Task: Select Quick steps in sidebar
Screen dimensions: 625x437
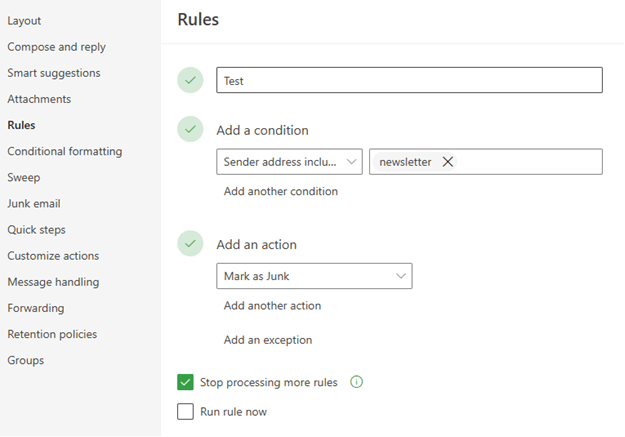Action: [x=37, y=230]
